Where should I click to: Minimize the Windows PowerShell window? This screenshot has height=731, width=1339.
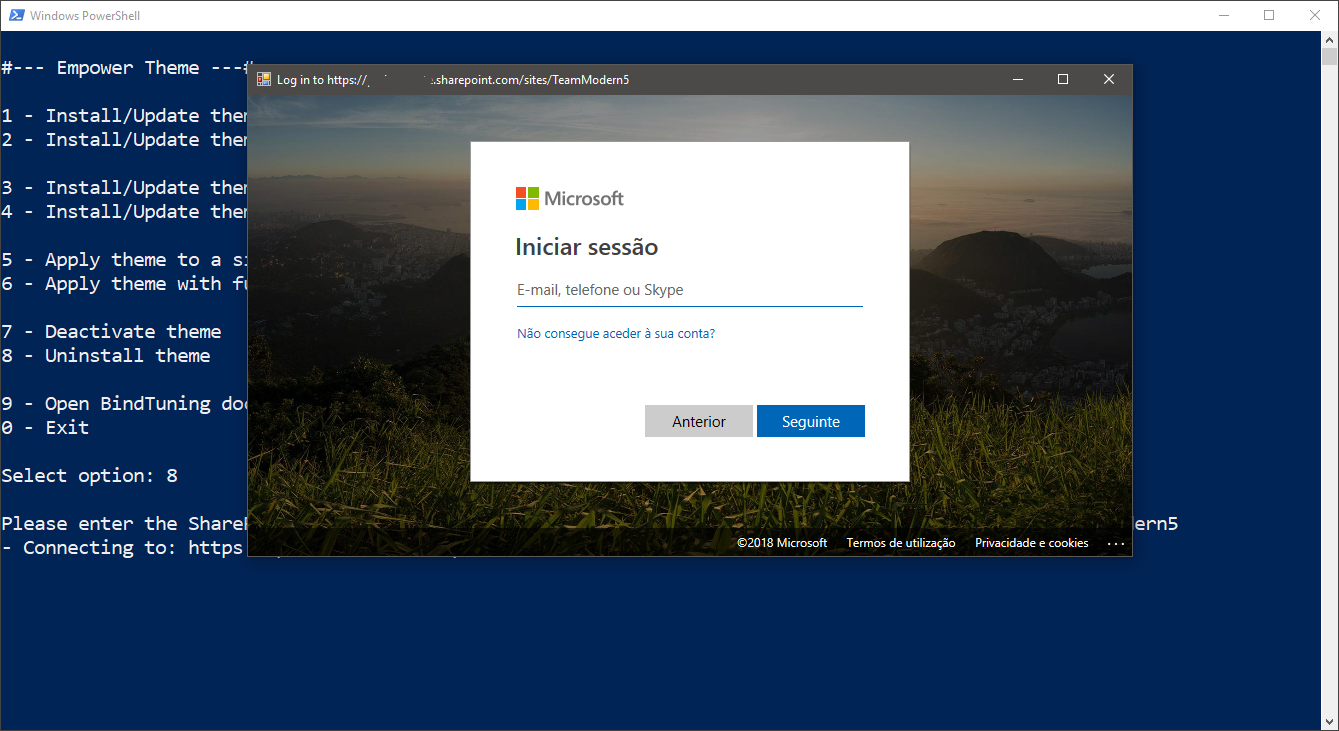pos(1223,15)
